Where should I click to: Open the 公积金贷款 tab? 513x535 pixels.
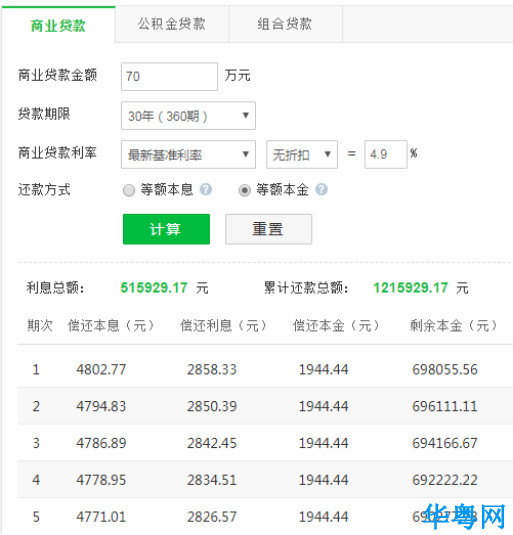172,25
